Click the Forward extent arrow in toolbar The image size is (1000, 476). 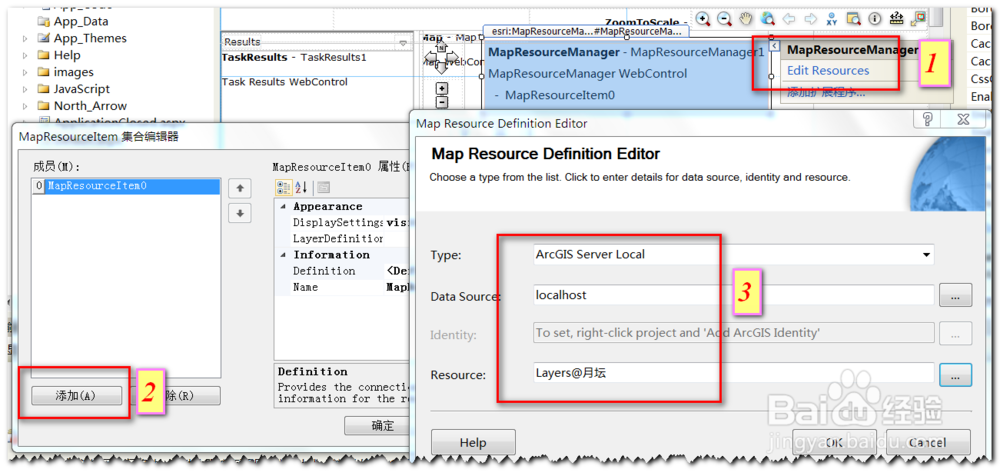pos(811,19)
